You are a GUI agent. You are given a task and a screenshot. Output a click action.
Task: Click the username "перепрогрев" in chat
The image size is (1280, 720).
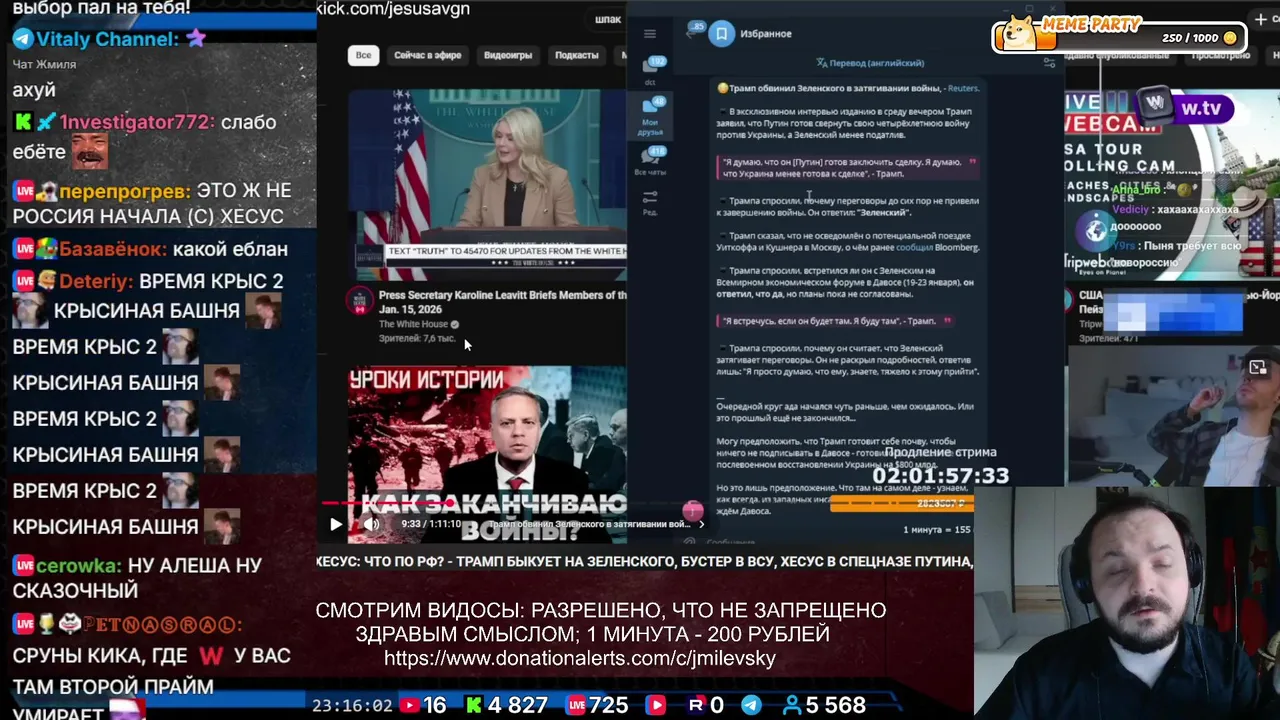pos(124,191)
